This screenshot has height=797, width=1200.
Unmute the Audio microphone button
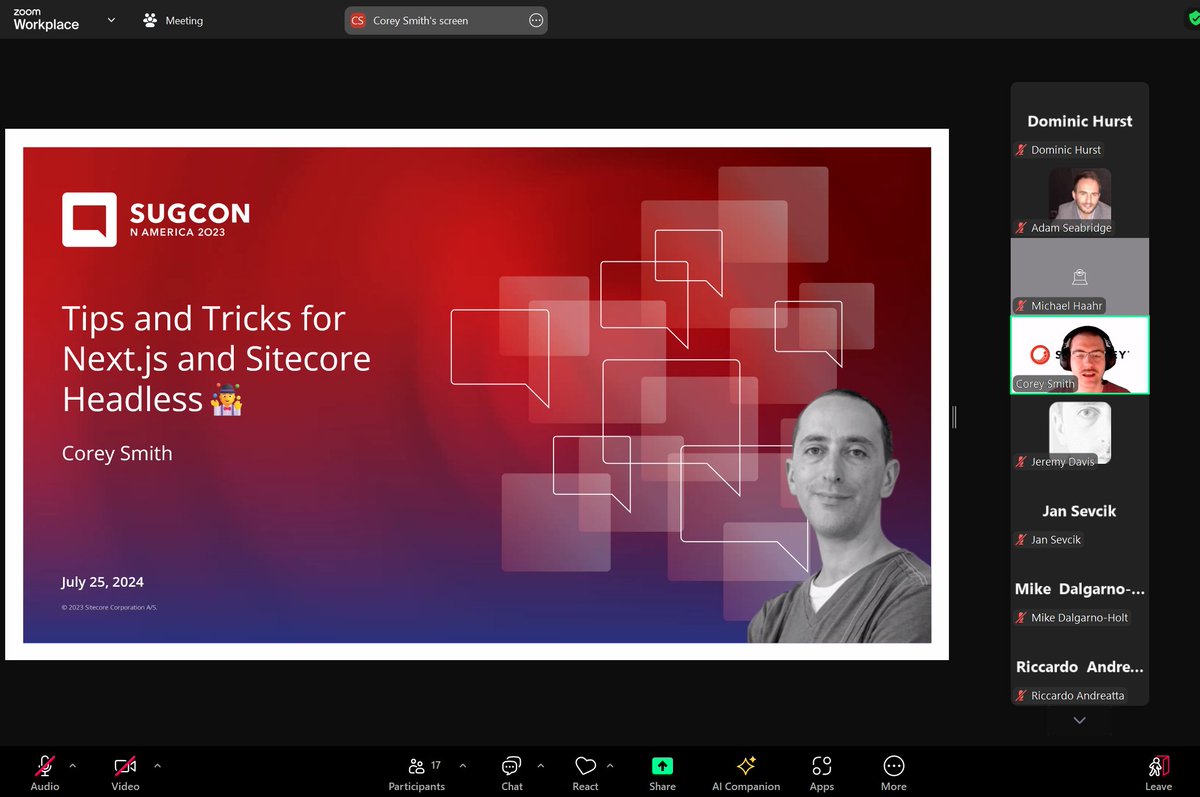point(45,771)
